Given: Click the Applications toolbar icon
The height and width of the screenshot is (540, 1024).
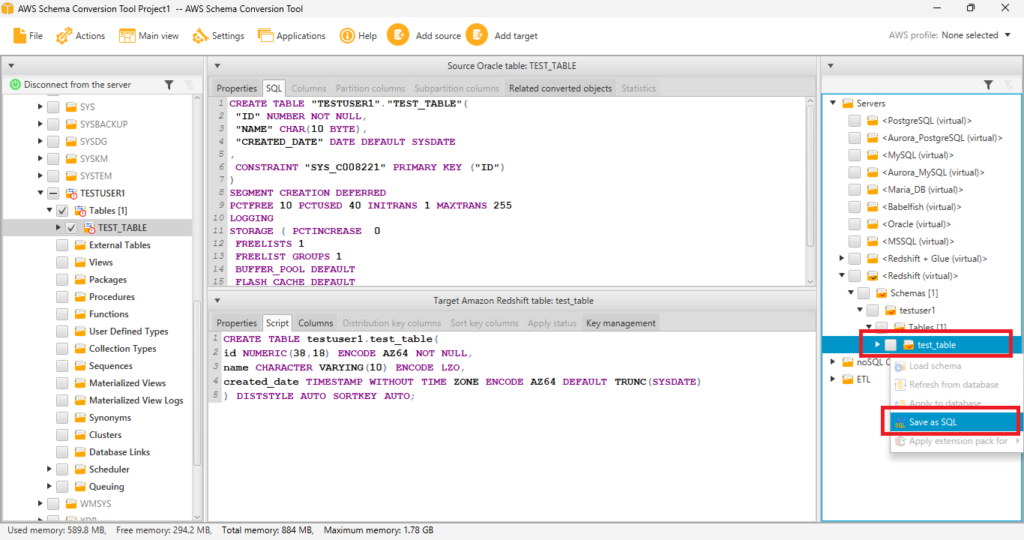Looking at the screenshot, I should click(x=266, y=35).
